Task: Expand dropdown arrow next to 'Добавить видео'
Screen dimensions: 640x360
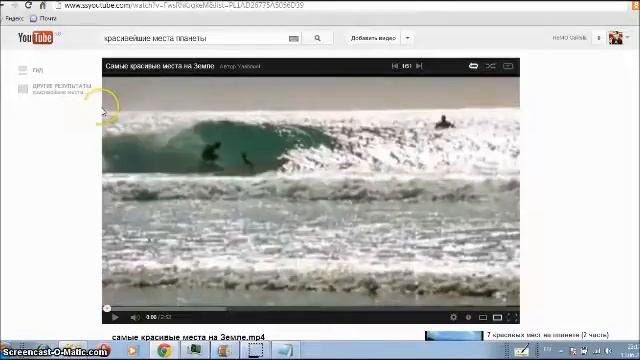Action: pyautogui.click(x=407, y=38)
